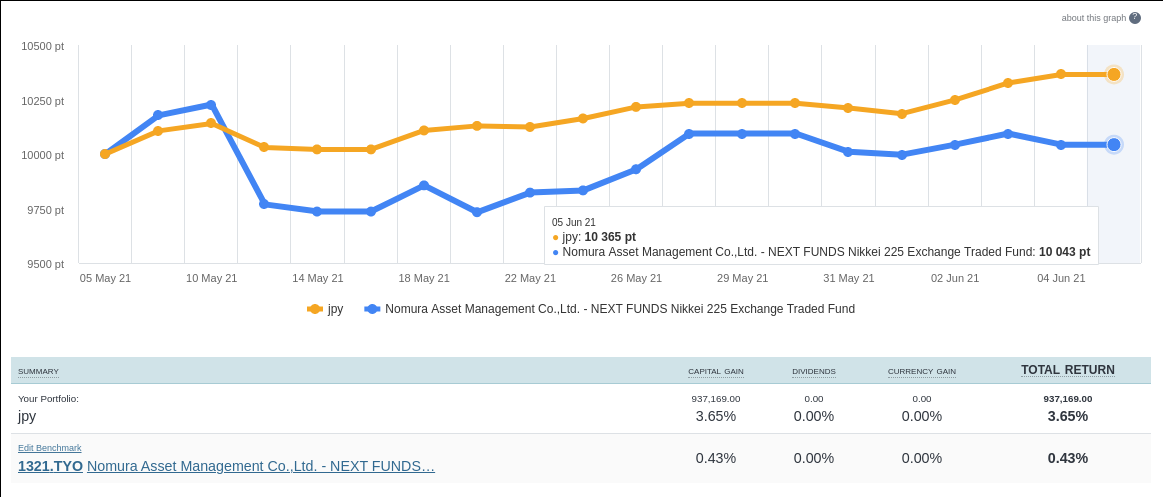Viewport: 1163px width, 497px height.
Task: Select the blue data point at 10 May 21
Action: (211, 105)
